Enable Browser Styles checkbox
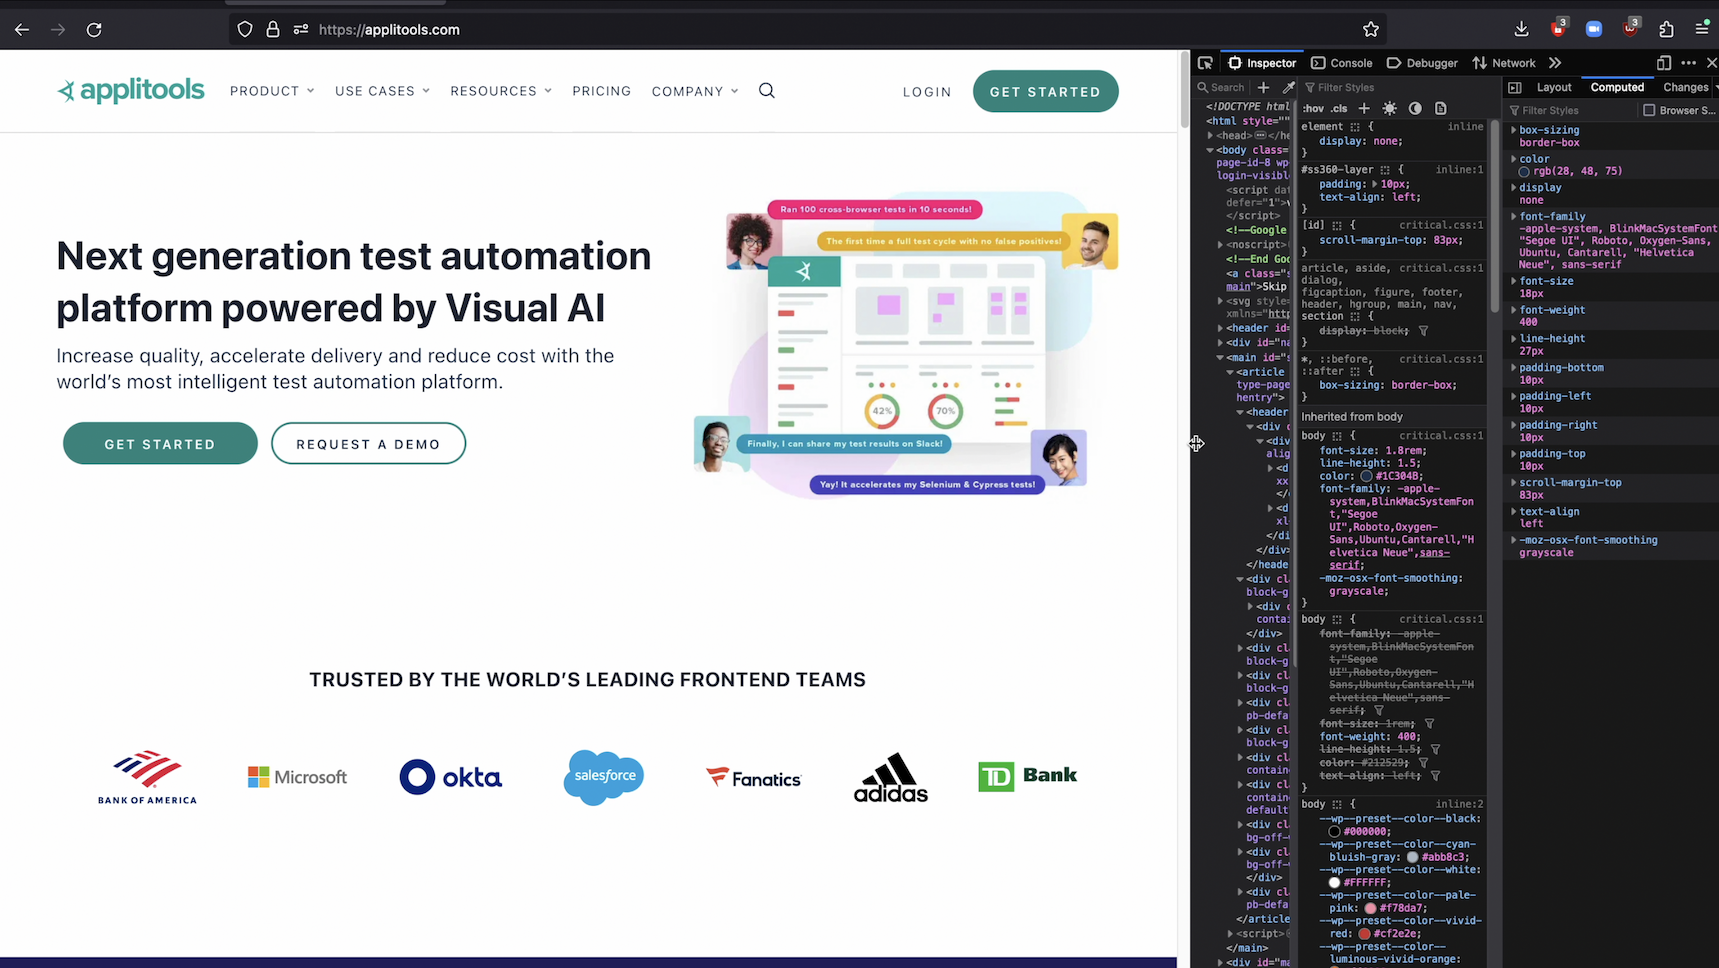The image size is (1719, 968). [1649, 110]
